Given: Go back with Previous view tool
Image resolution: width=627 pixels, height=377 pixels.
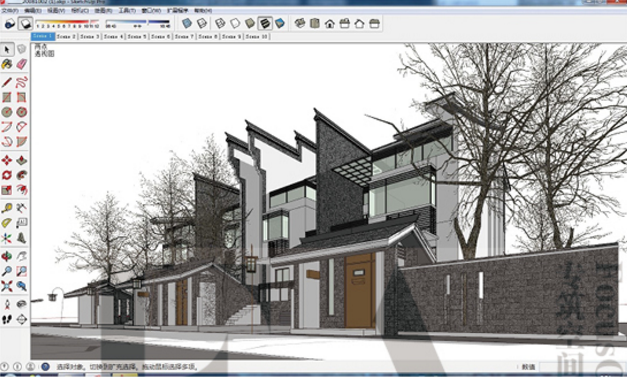Looking at the screenshot, I should tap(22, 286).
